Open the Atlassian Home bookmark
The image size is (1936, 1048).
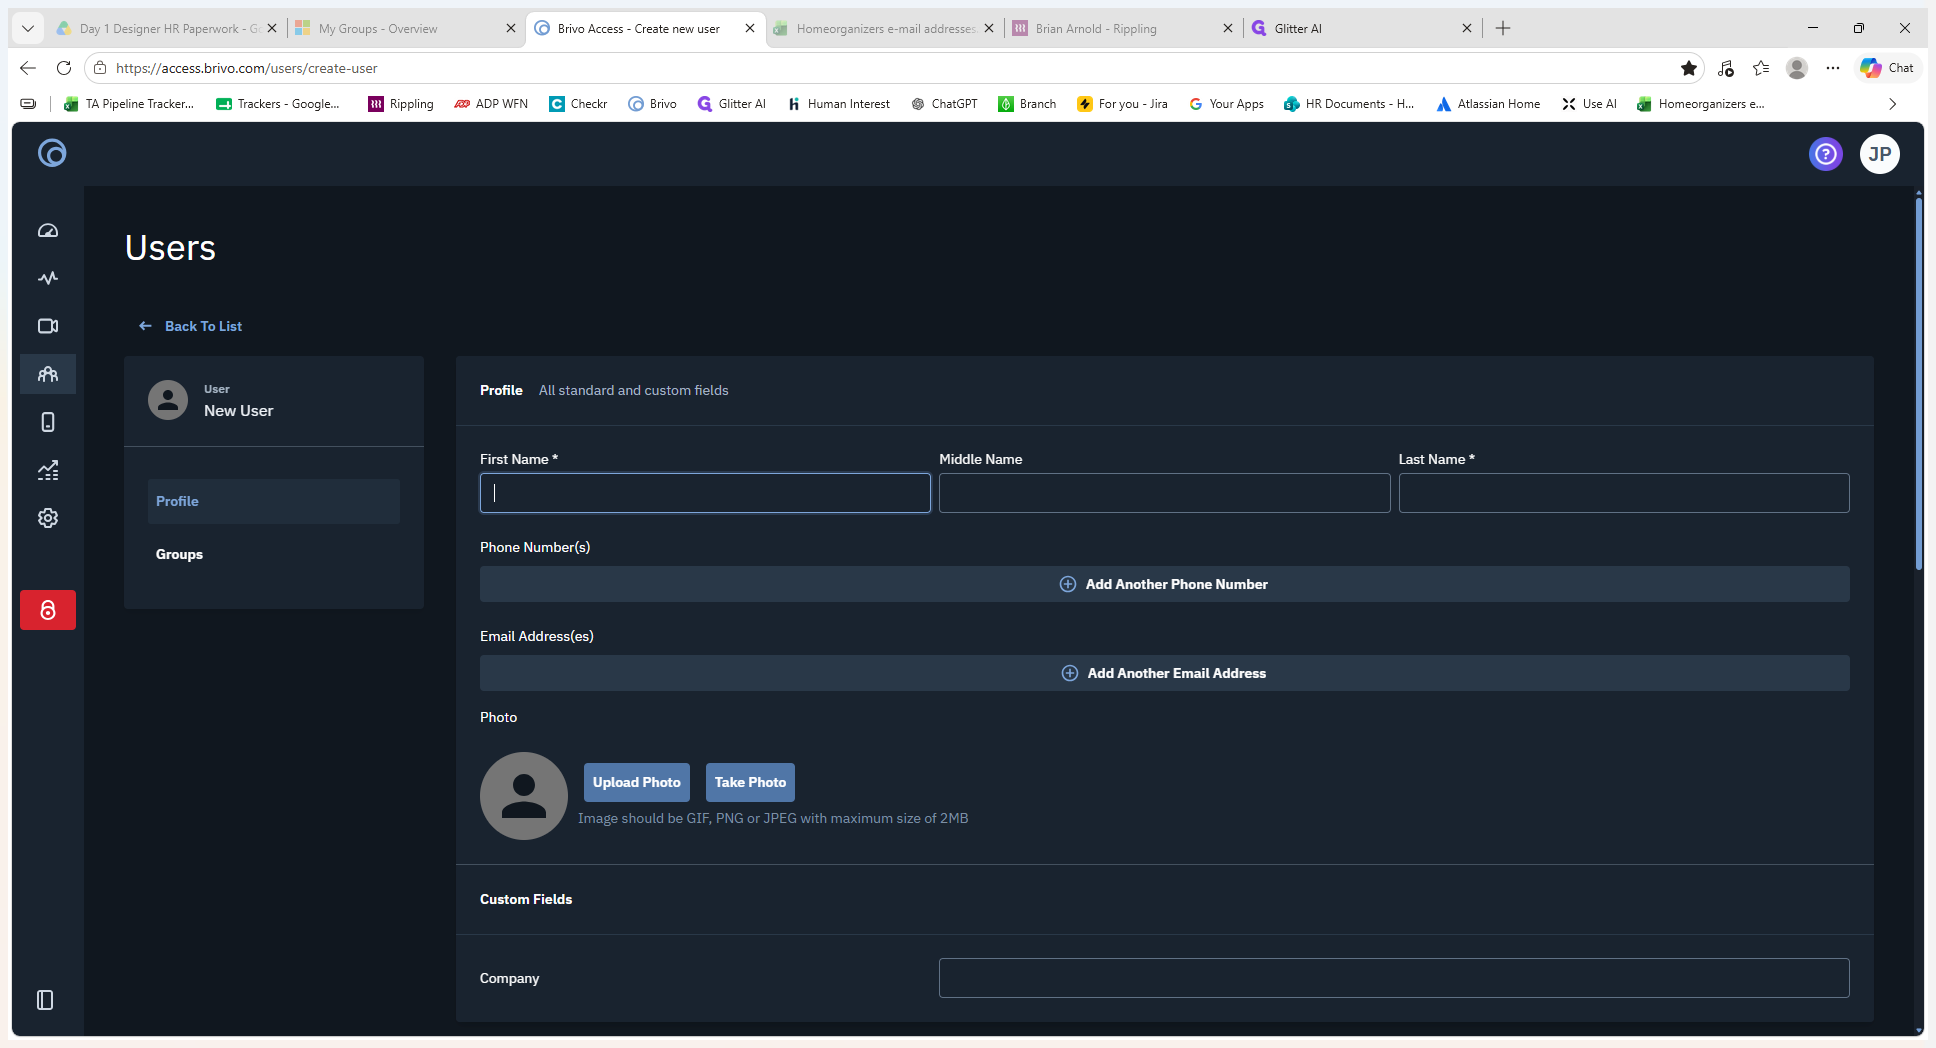click(x=1488, y=104)
